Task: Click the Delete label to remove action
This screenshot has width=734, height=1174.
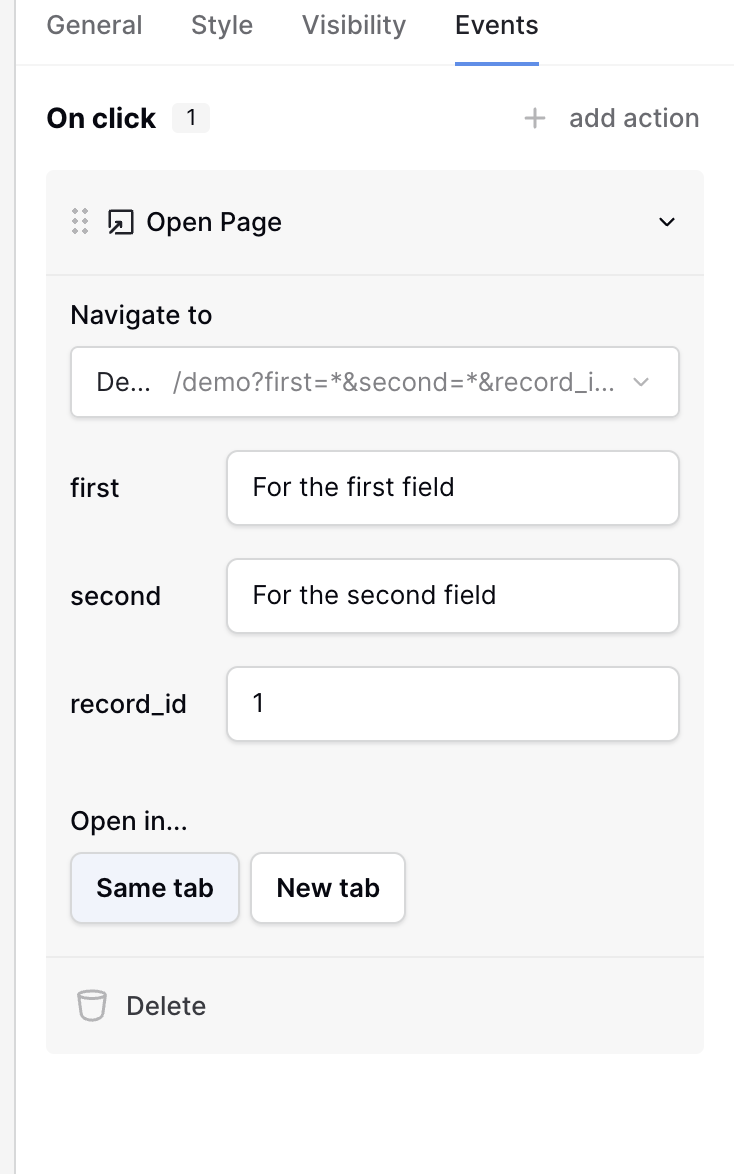Action: click(x=166, y=1006)
